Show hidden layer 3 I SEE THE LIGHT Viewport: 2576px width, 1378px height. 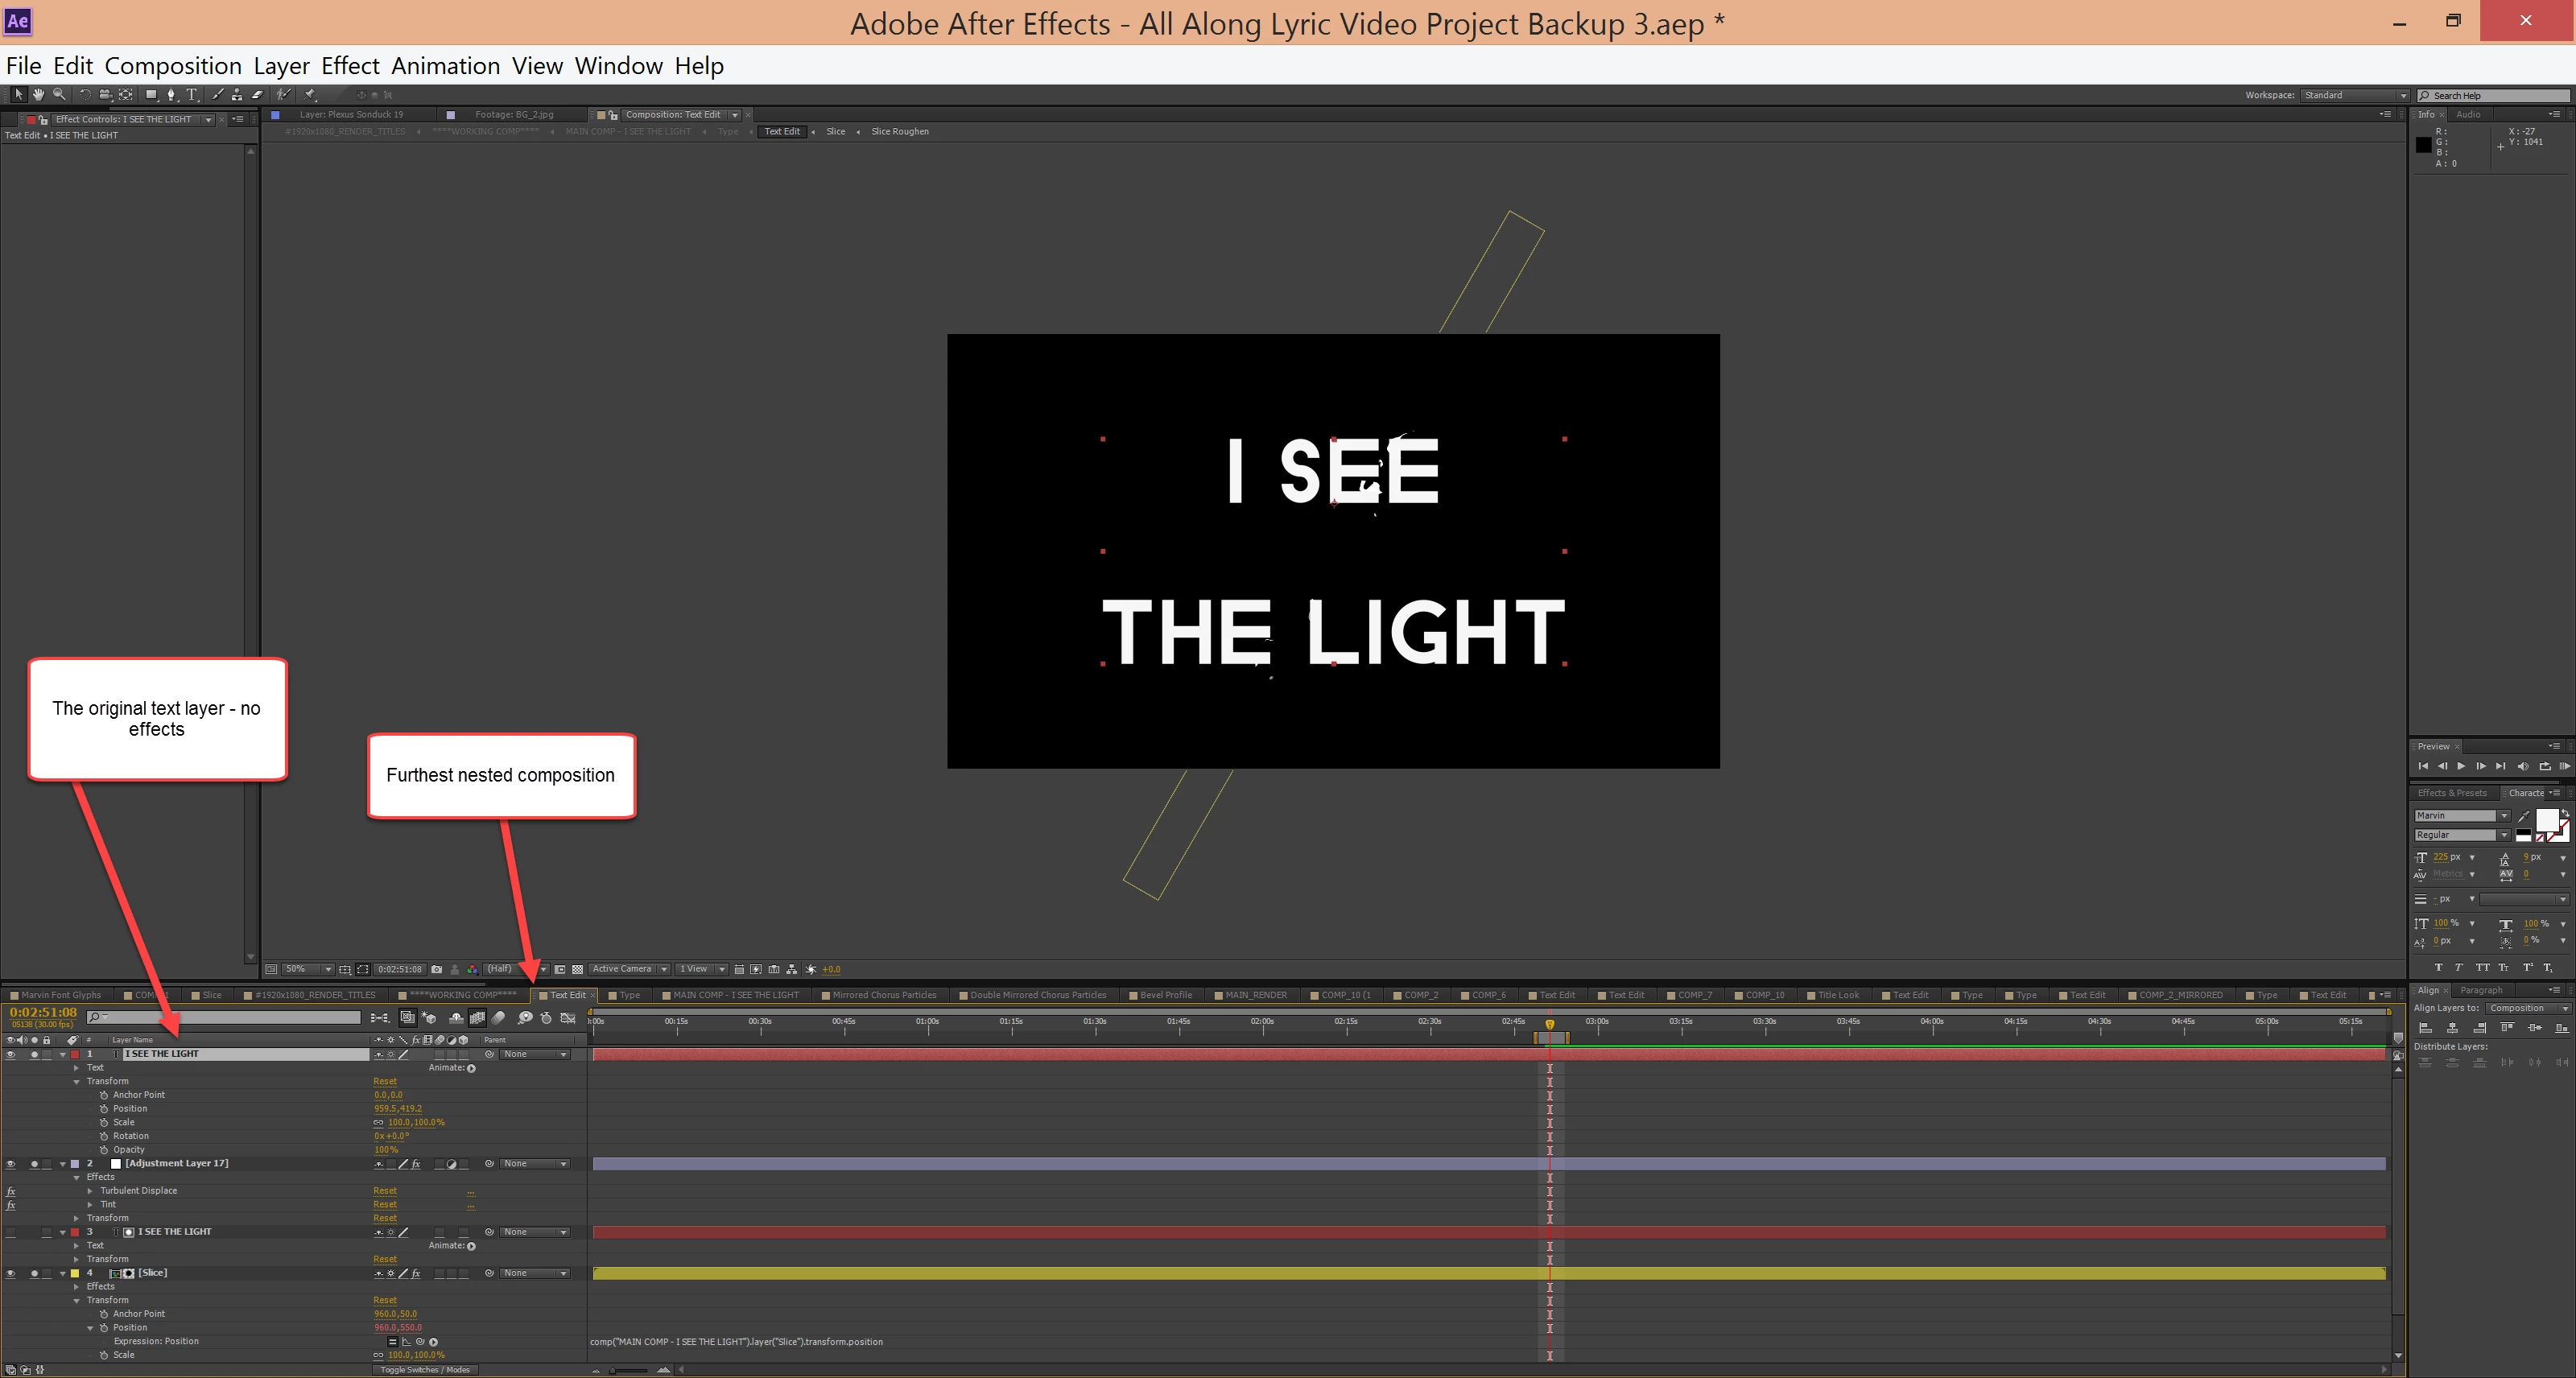(x=11, y=1232)
